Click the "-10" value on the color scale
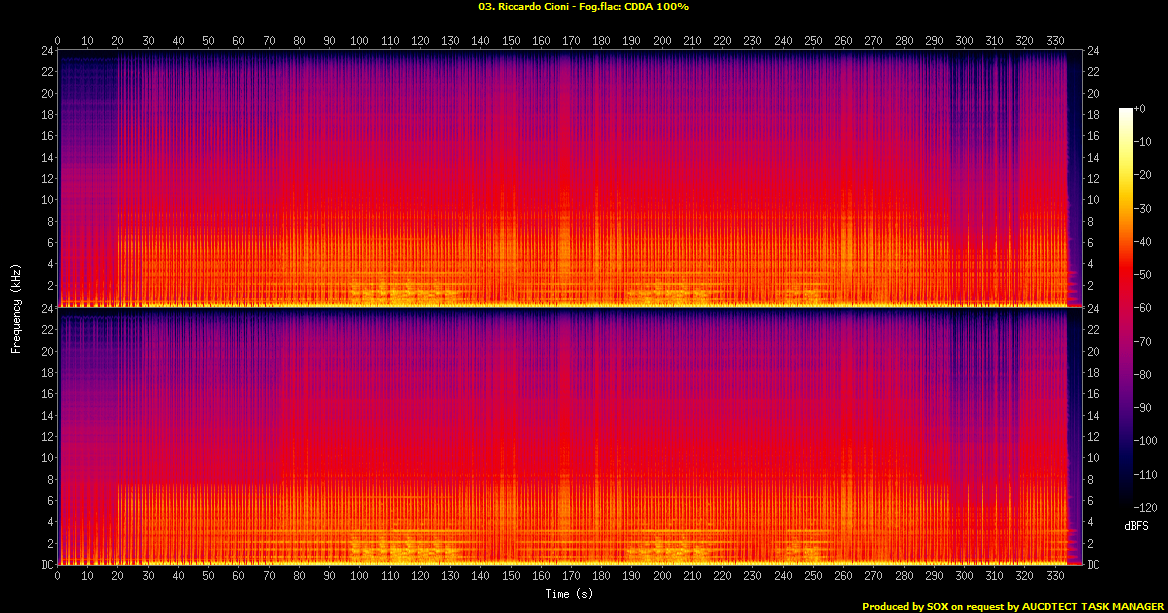1168x613 pixels. point(1143,142)
